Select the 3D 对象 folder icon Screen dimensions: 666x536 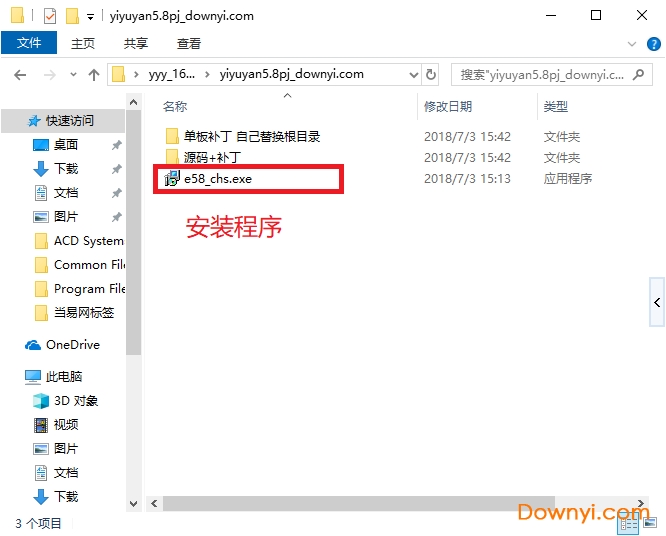(41, 401)
